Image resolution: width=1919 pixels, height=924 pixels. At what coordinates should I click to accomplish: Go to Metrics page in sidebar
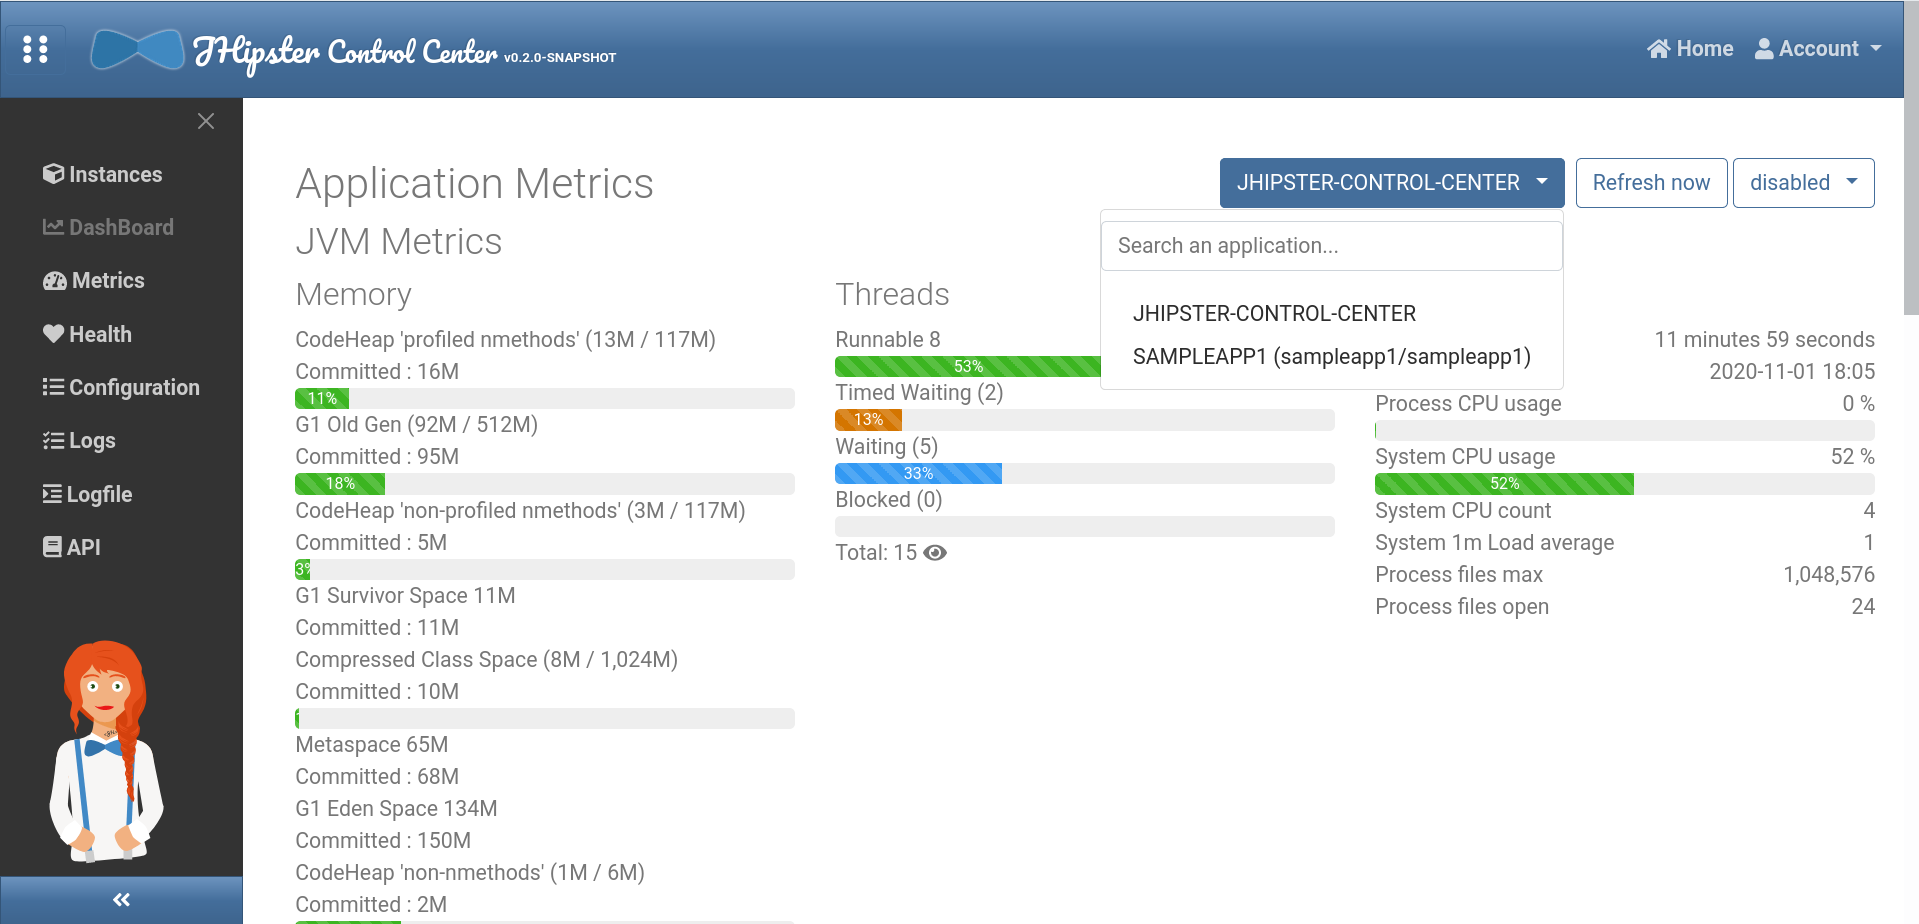[x=94, y=281]
